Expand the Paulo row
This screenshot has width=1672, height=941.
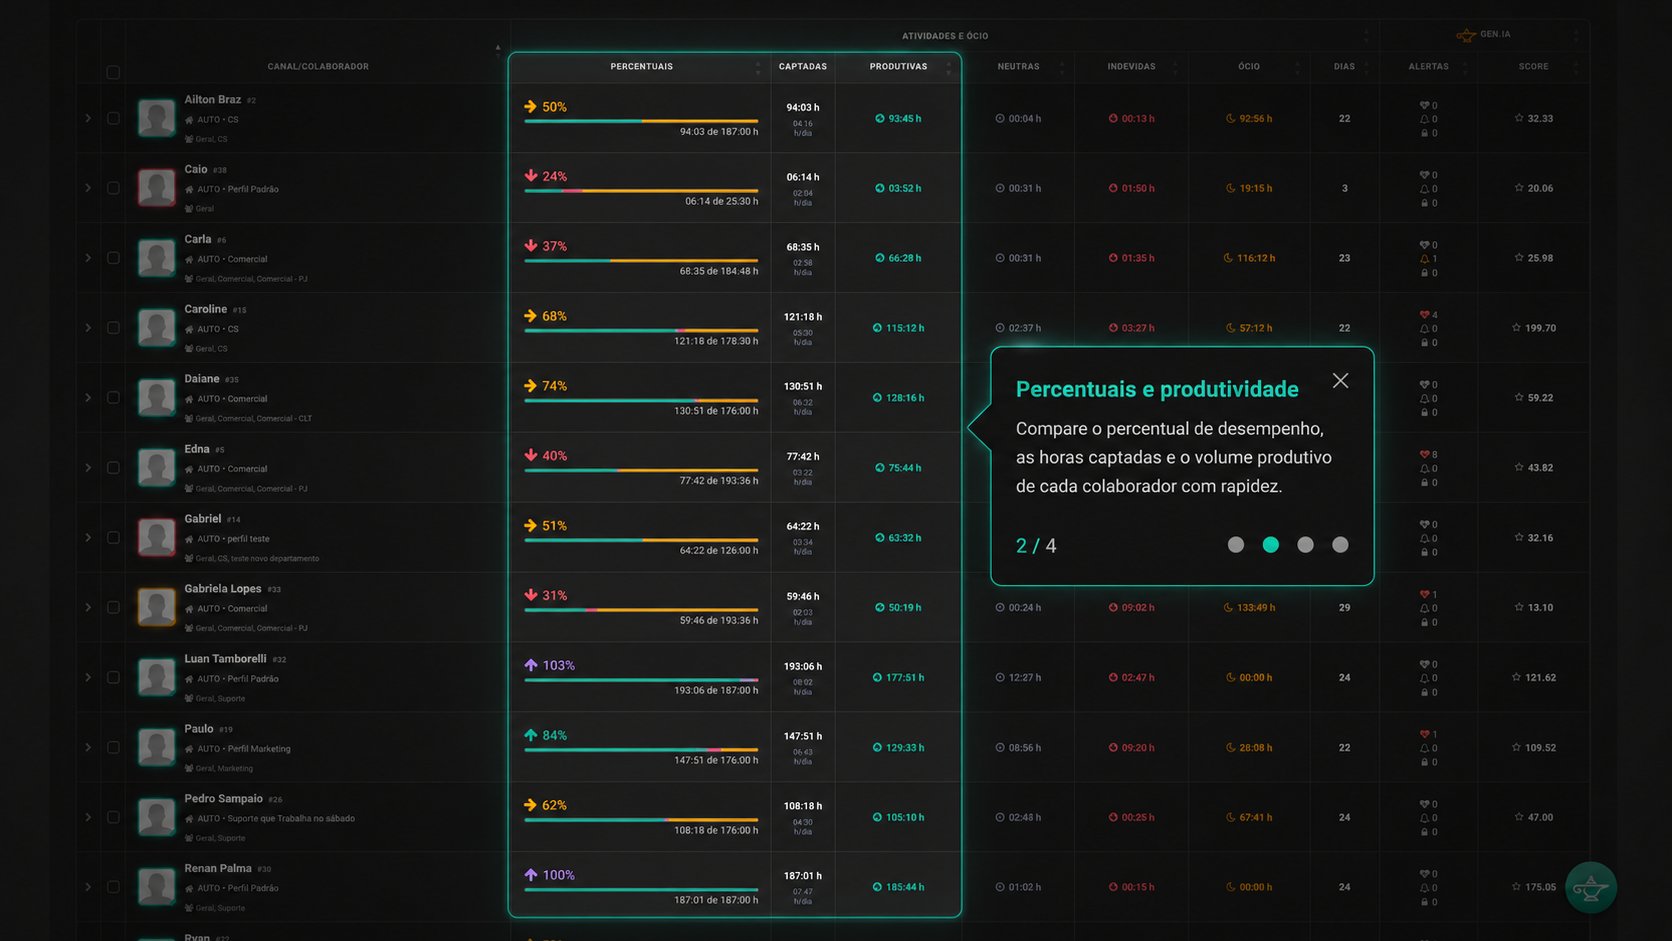pos(88,747)
